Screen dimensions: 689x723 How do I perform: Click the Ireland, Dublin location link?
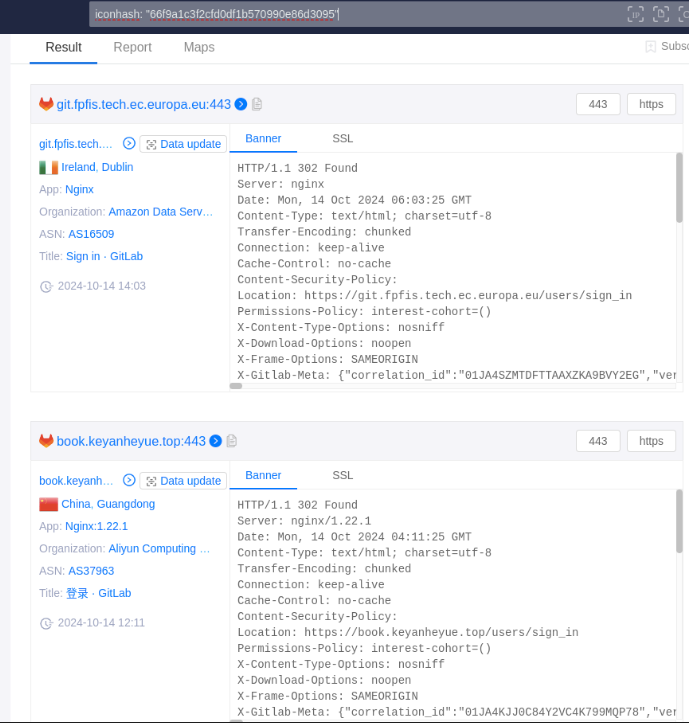tap(97, 167)
